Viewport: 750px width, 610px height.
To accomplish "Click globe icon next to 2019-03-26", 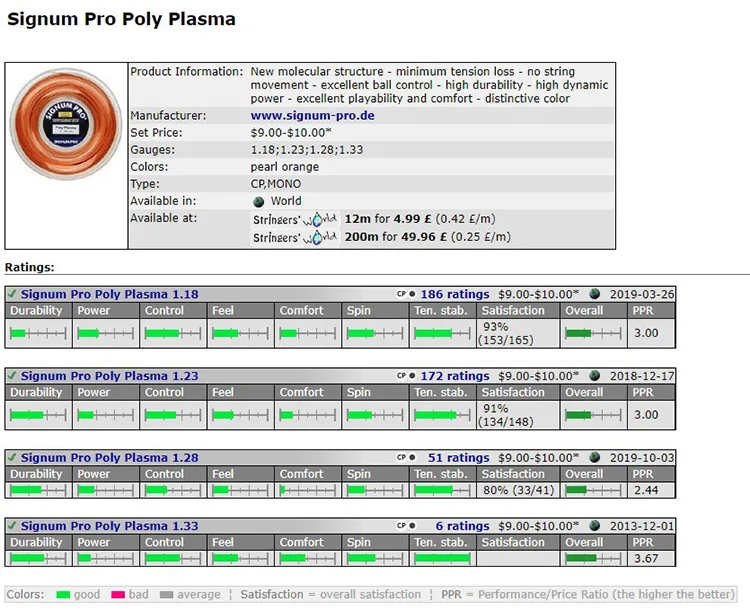I will (x=595, y=294).
